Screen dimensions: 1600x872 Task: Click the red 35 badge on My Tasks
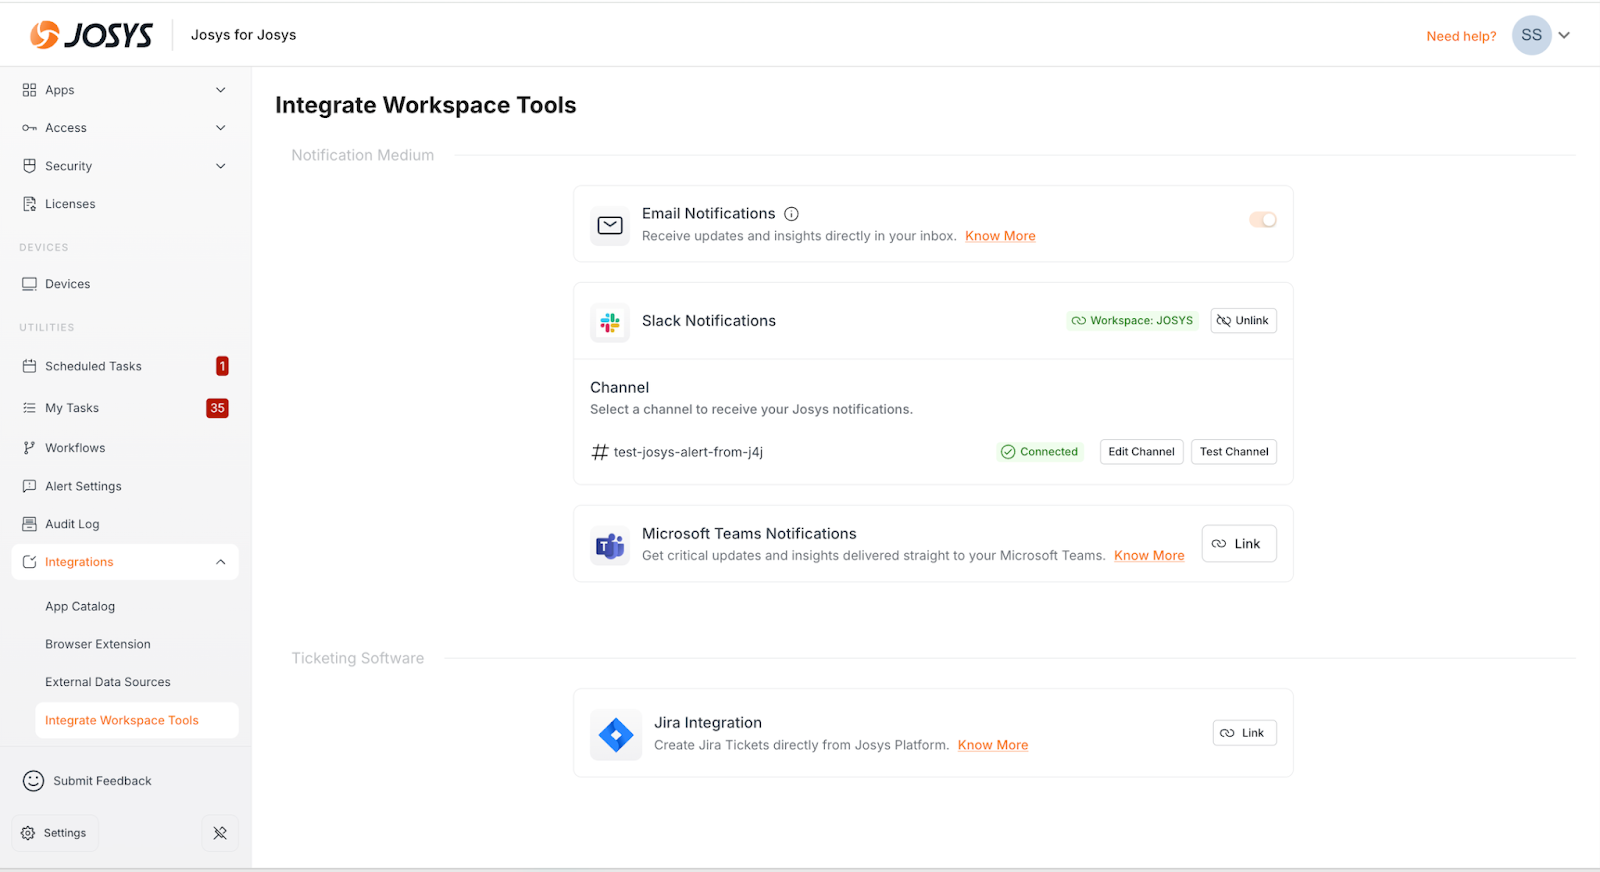tap(217, 408)
